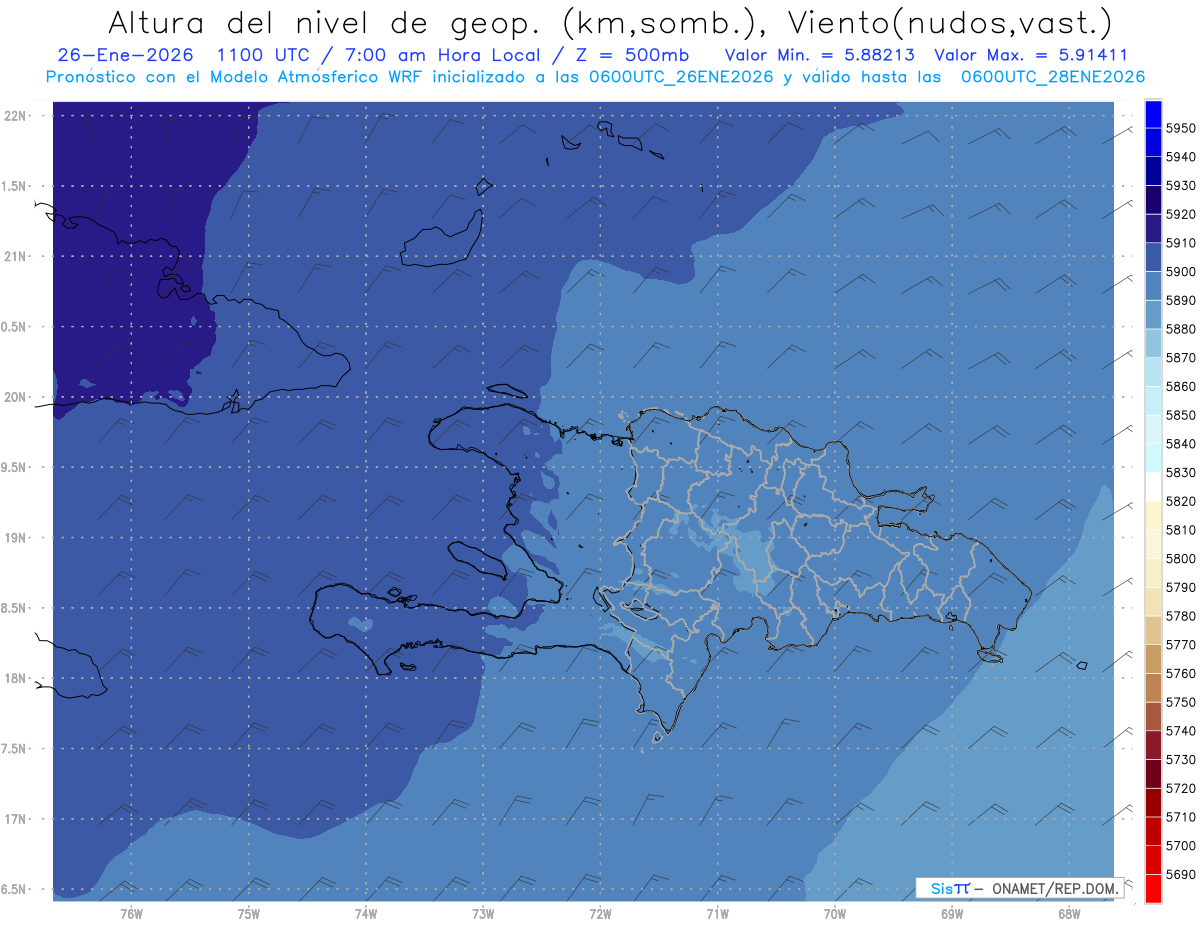The image size is (1200, 927).
Task: Select the 5910 legend value
Action: pyautogui.click(x=1180, y=243)
